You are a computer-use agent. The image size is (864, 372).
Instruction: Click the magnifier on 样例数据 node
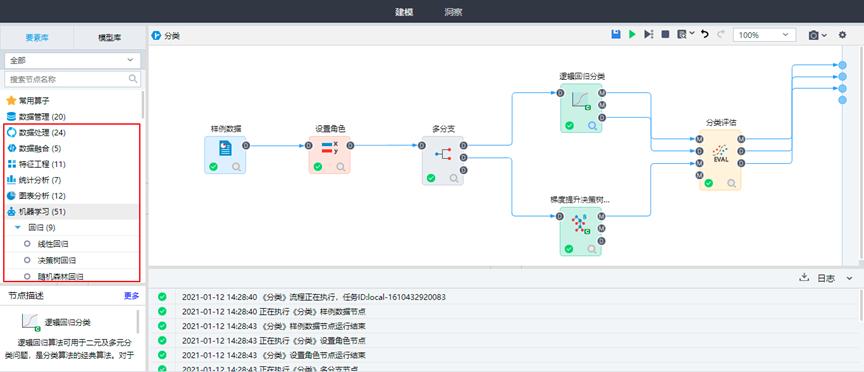(x=236, y=166)
